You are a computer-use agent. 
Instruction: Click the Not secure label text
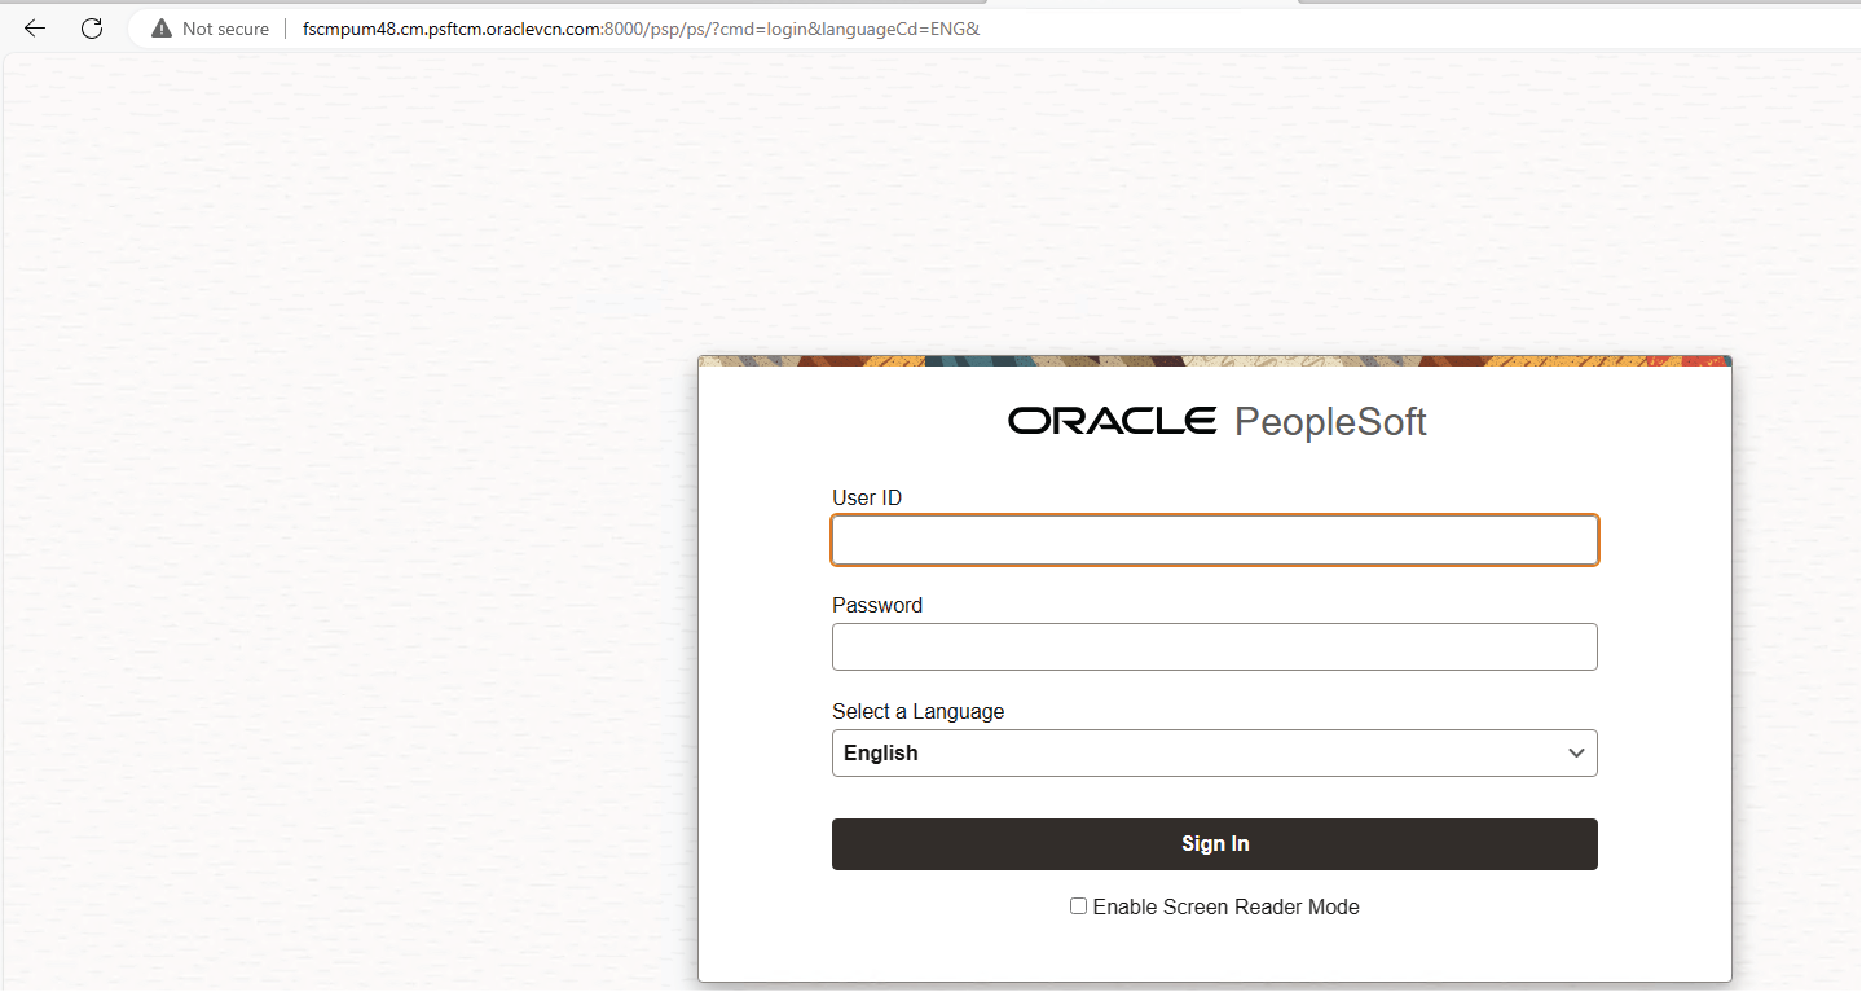[226, 28]
